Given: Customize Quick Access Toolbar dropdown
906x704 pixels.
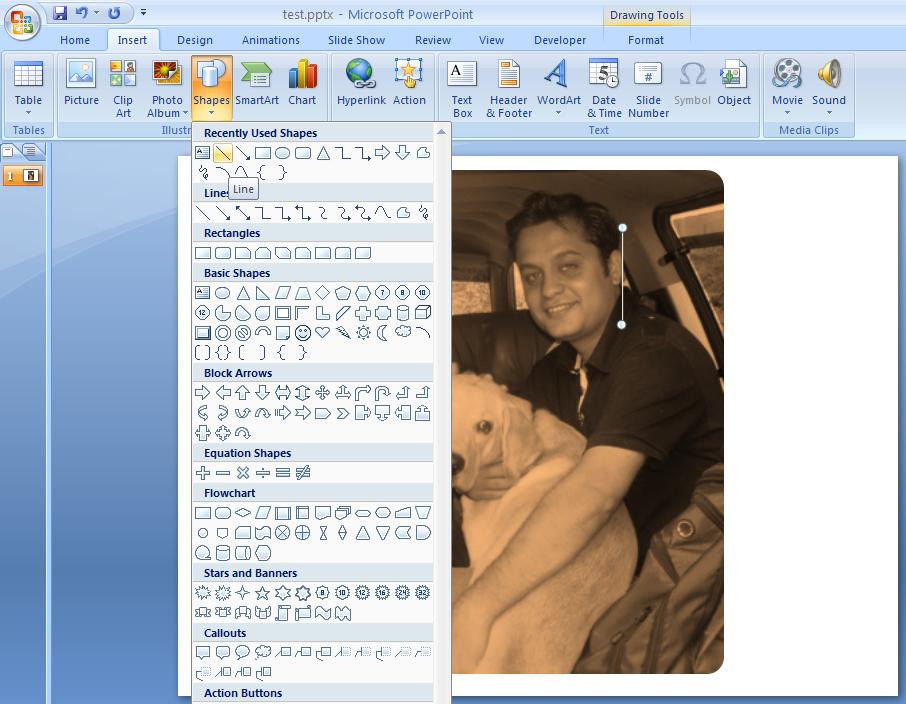Looking at the screenshot, I should click(x=143, y=12).
